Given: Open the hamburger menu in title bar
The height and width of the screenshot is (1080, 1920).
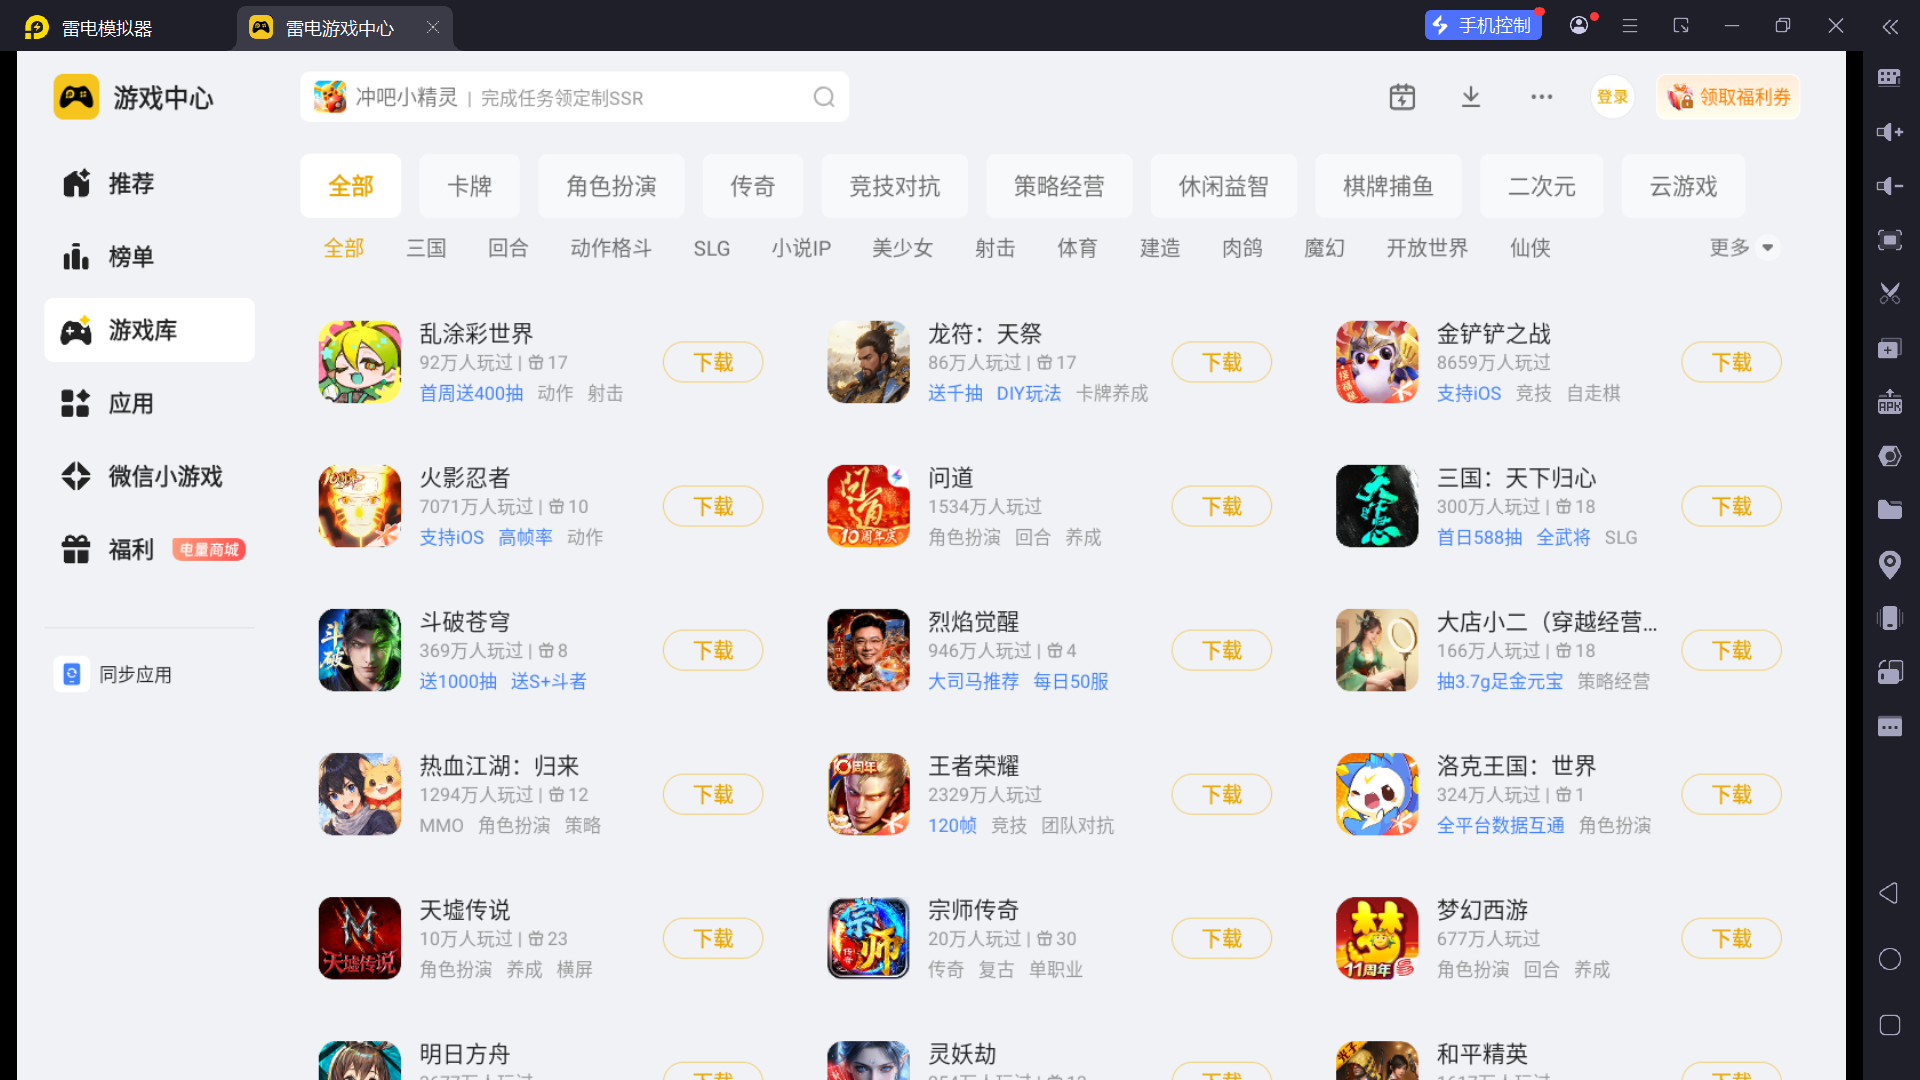Looking at the screenshot, I should coord(1630,26).
